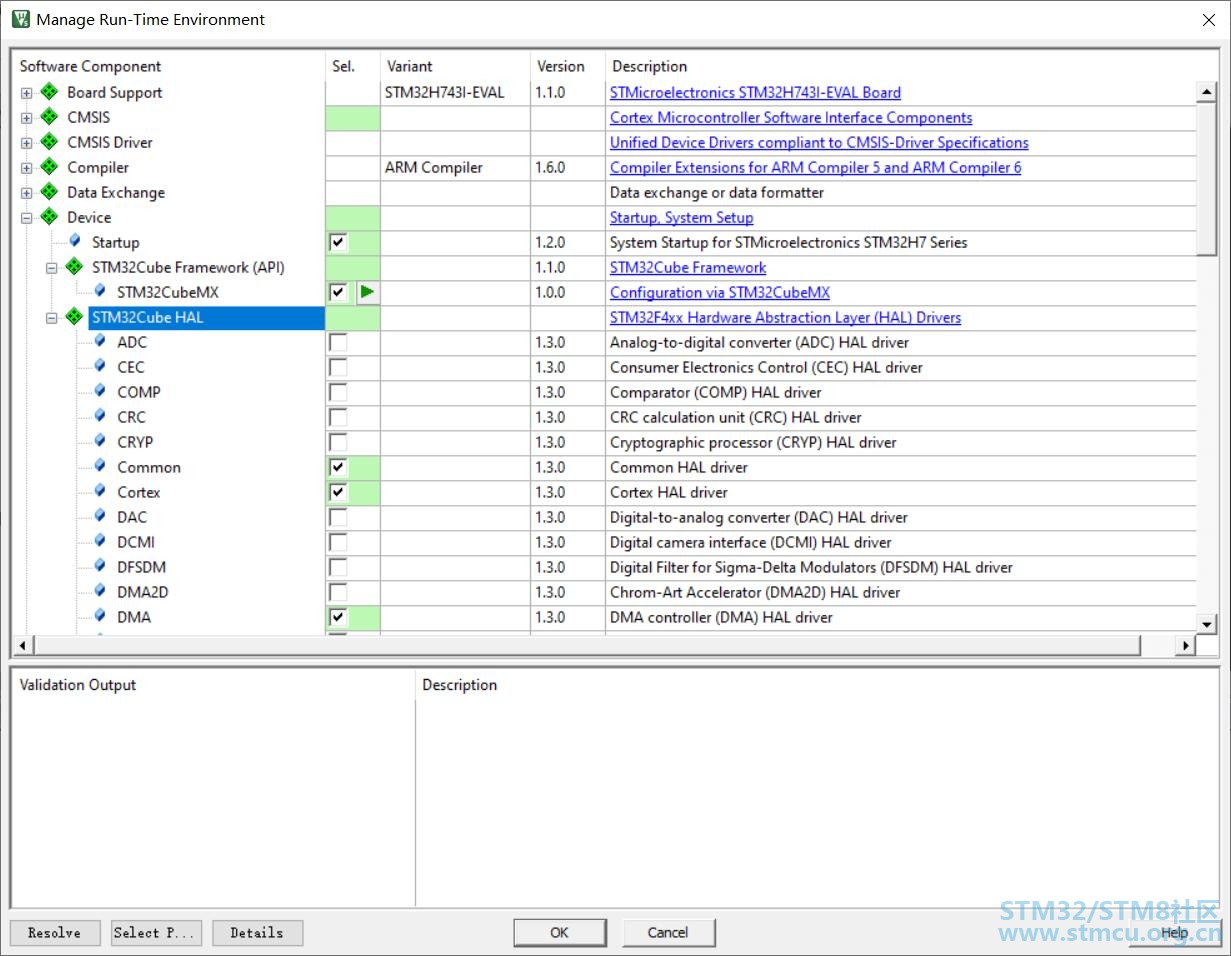Click the DAC blue component icon
This screenshot has height=956, width=1231.
100,516
